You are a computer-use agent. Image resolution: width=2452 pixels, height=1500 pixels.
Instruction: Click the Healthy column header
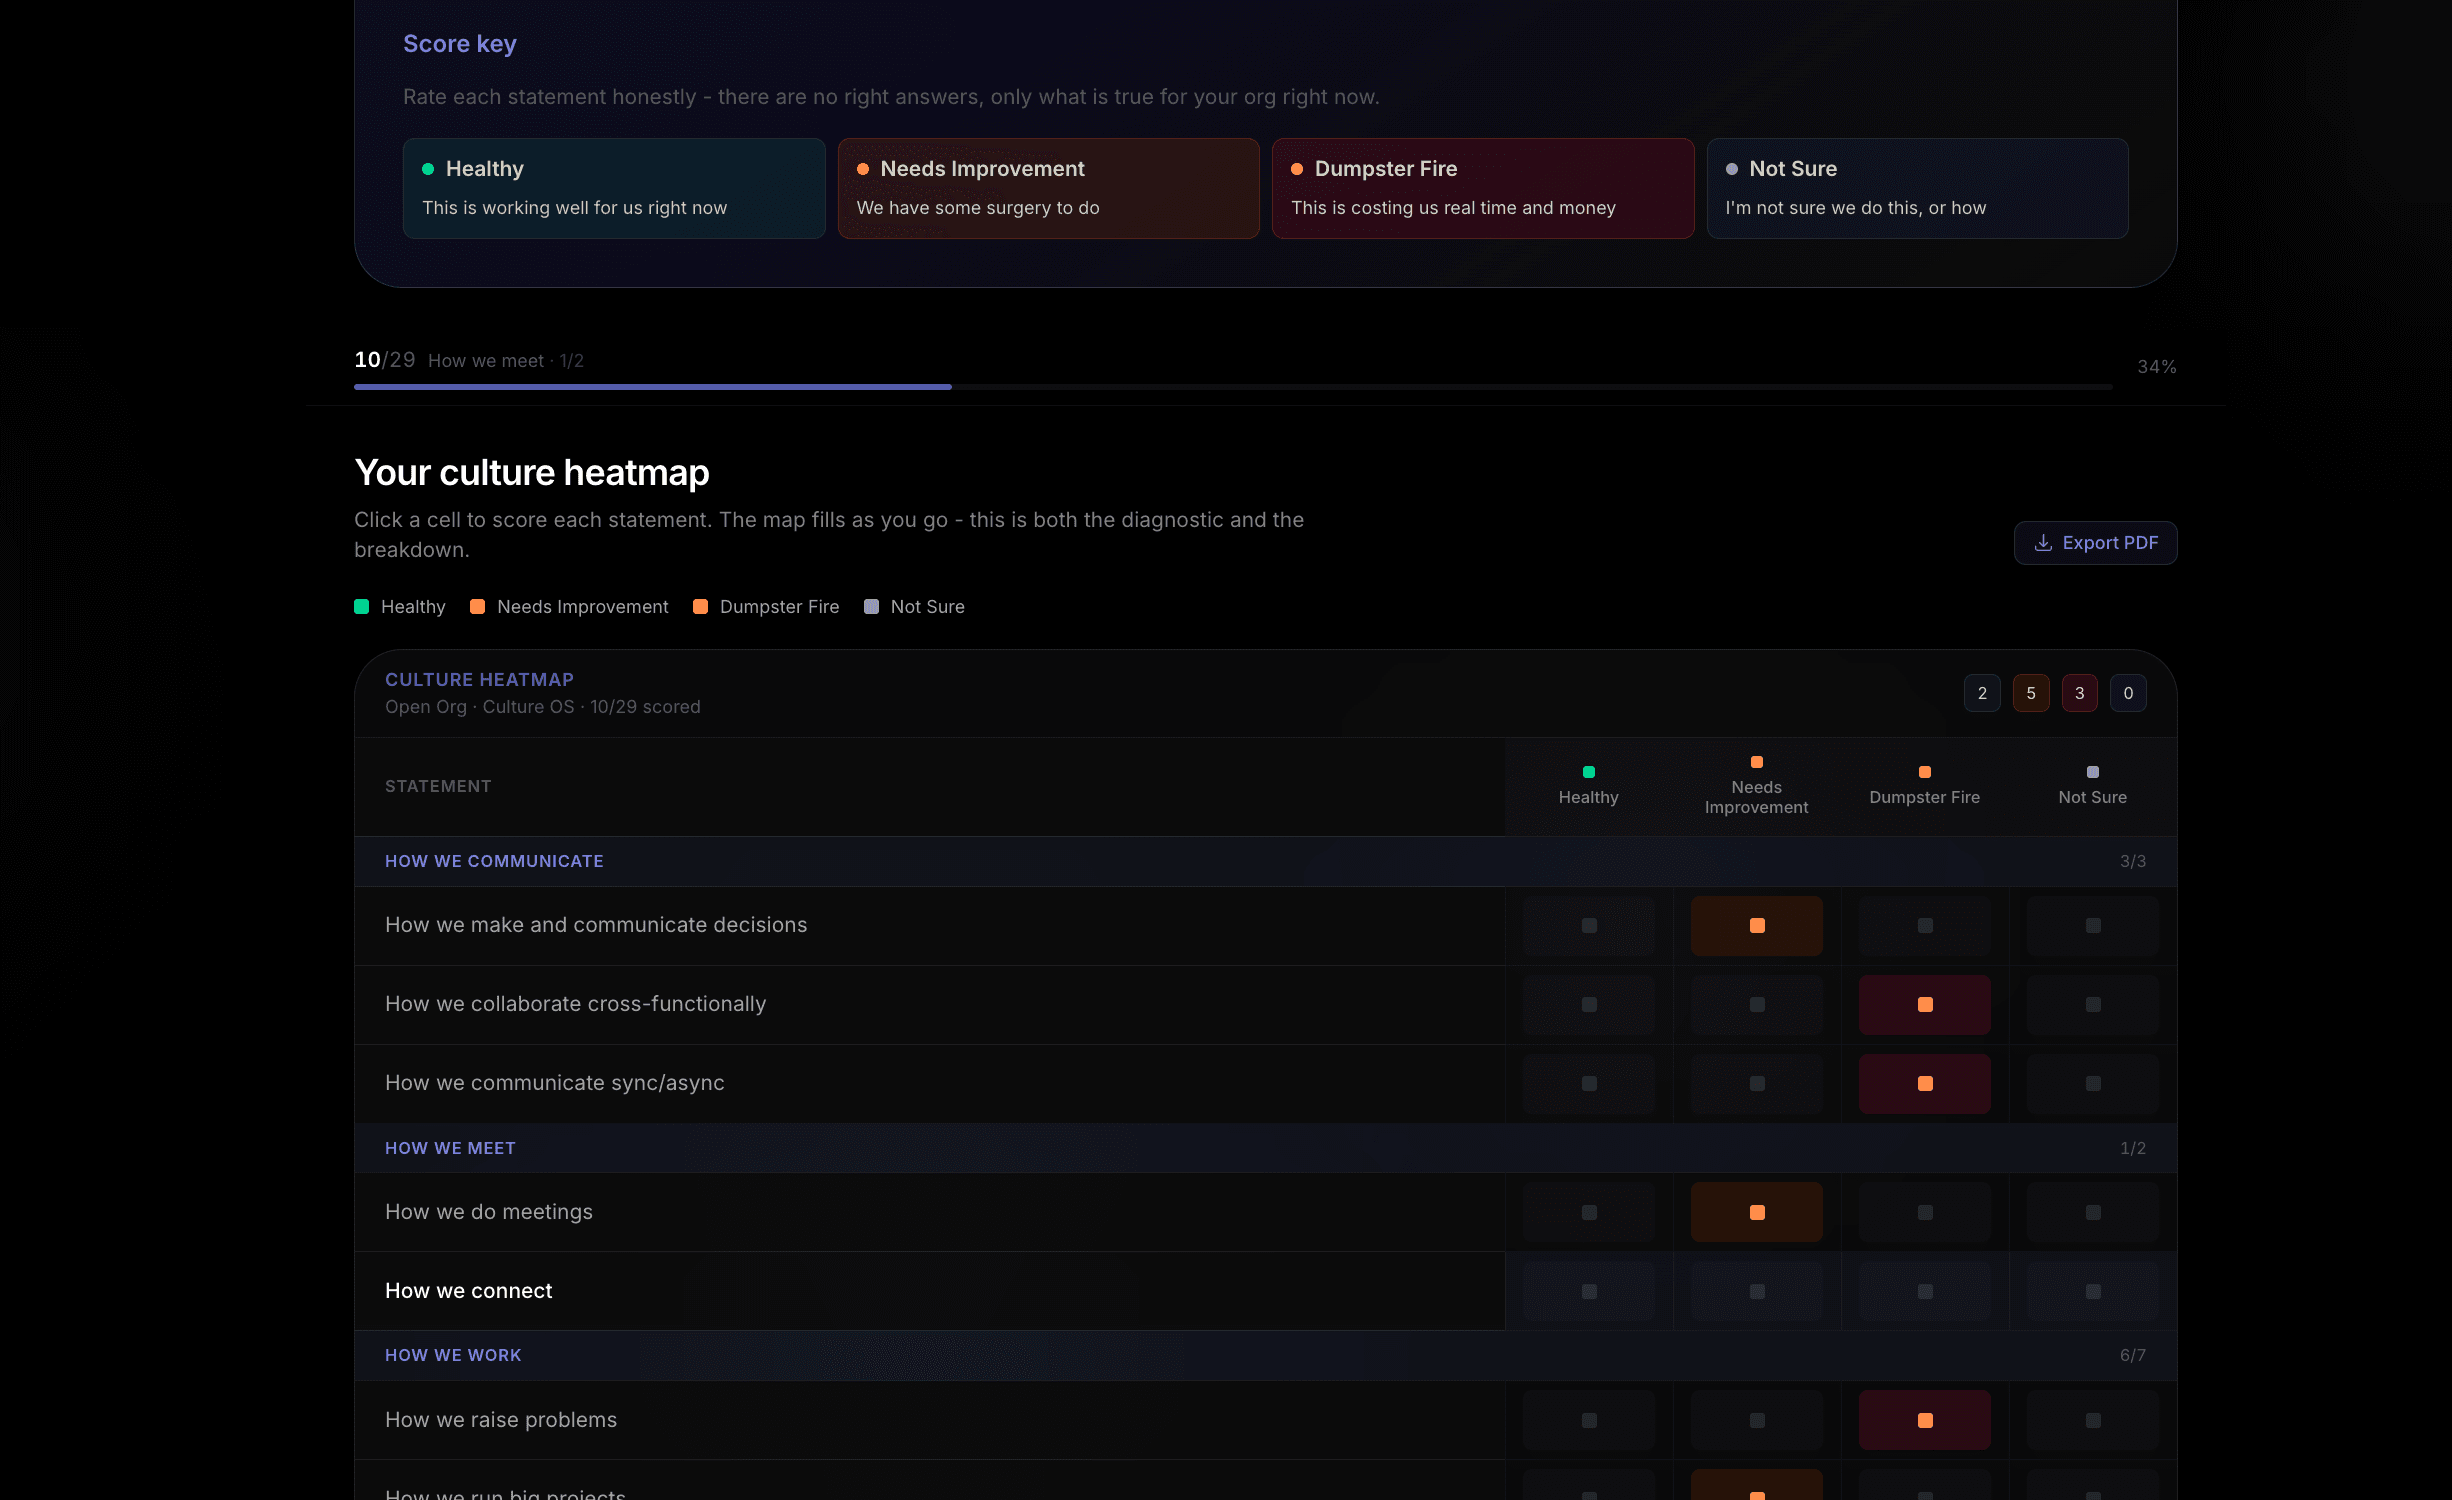point(1589,786)
